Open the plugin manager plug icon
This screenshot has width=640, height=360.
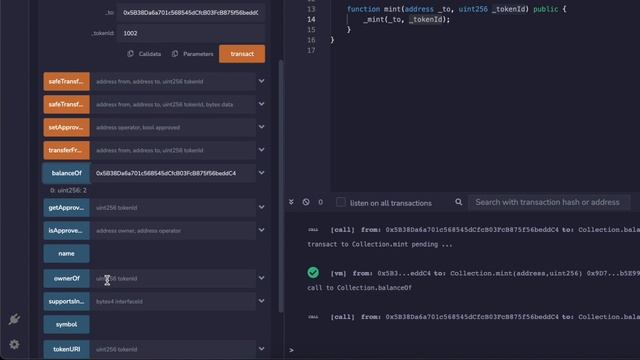[14, 319]
